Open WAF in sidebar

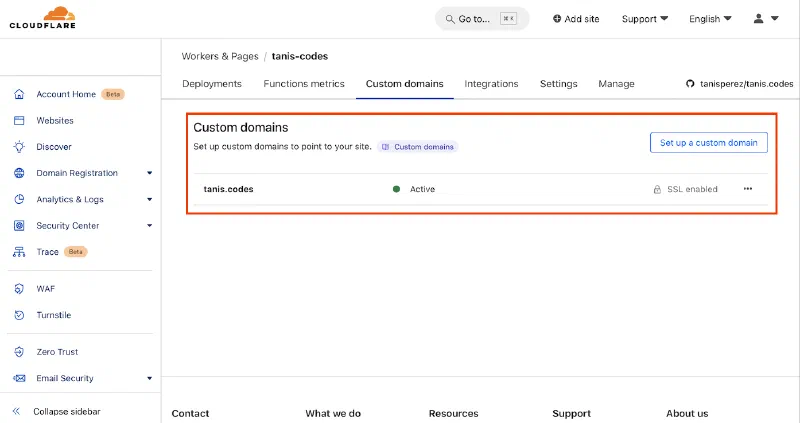pyautogui.click(x=45, y=289)
